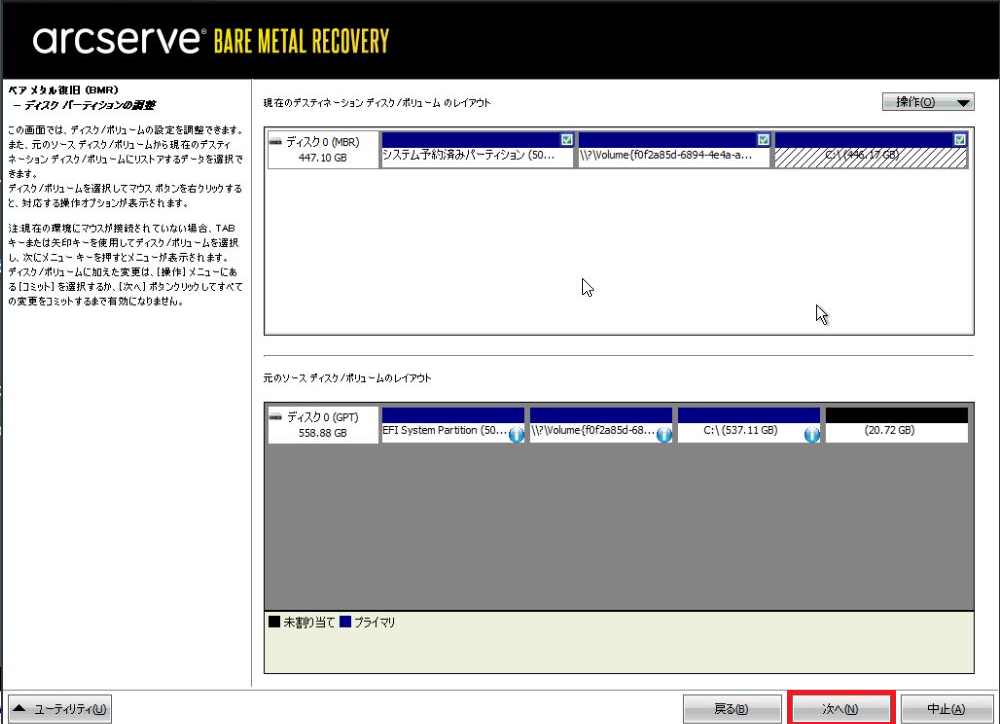Select source EFI System Partition block

[445, 431]
